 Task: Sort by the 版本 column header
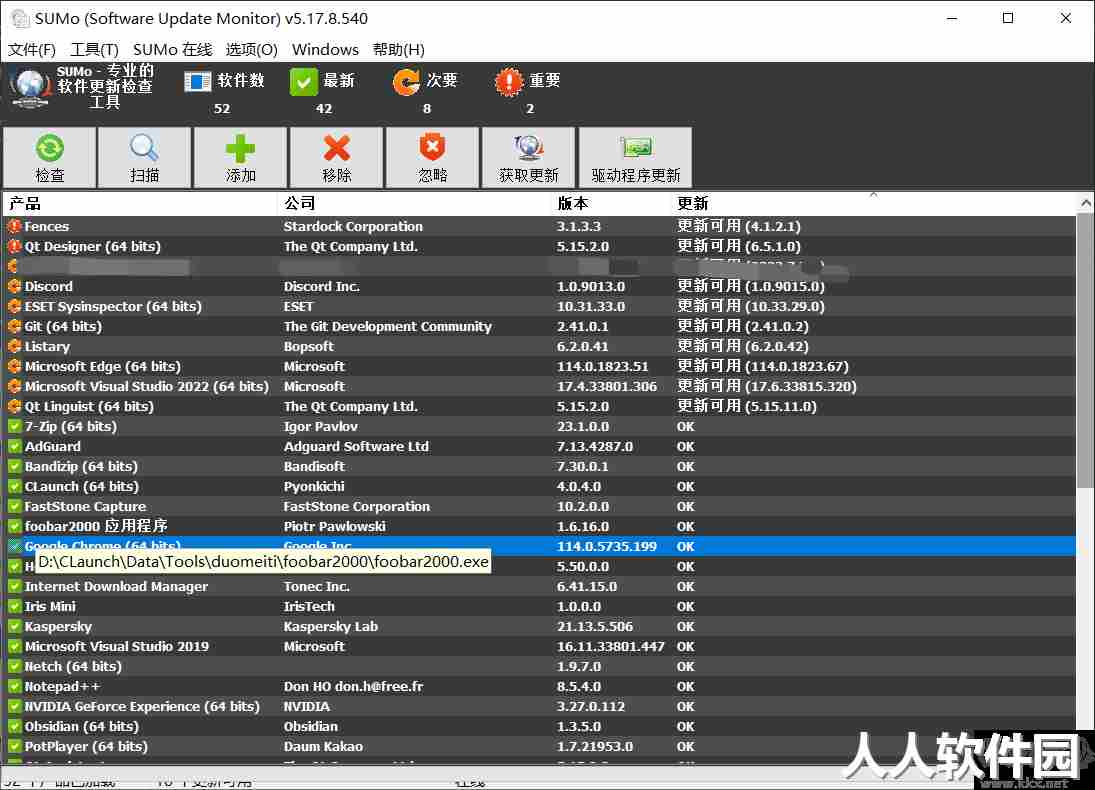point(611,203)
